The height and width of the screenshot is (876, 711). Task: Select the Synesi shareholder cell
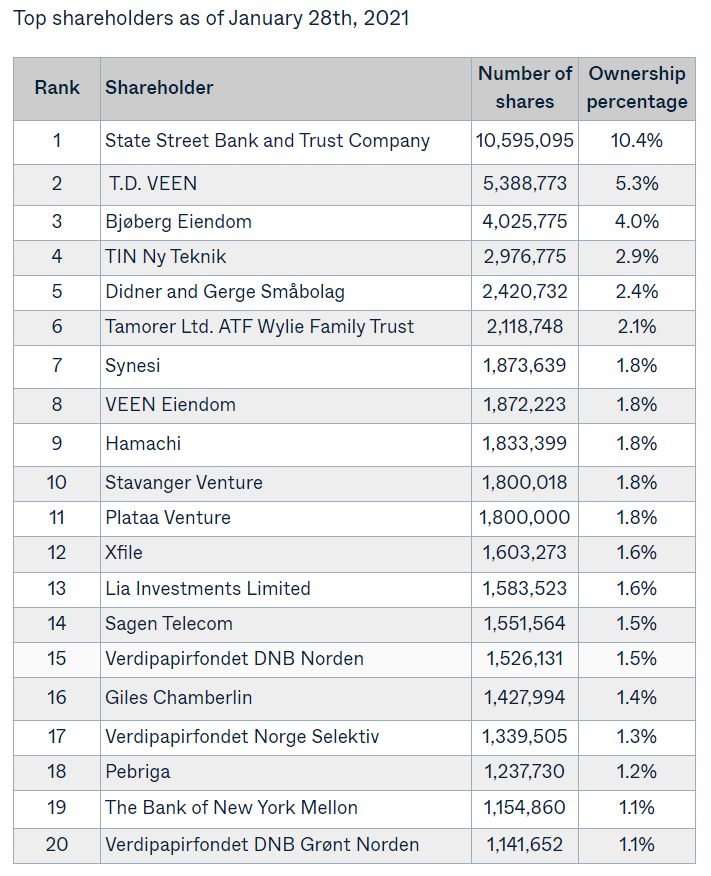click(133, 366)
